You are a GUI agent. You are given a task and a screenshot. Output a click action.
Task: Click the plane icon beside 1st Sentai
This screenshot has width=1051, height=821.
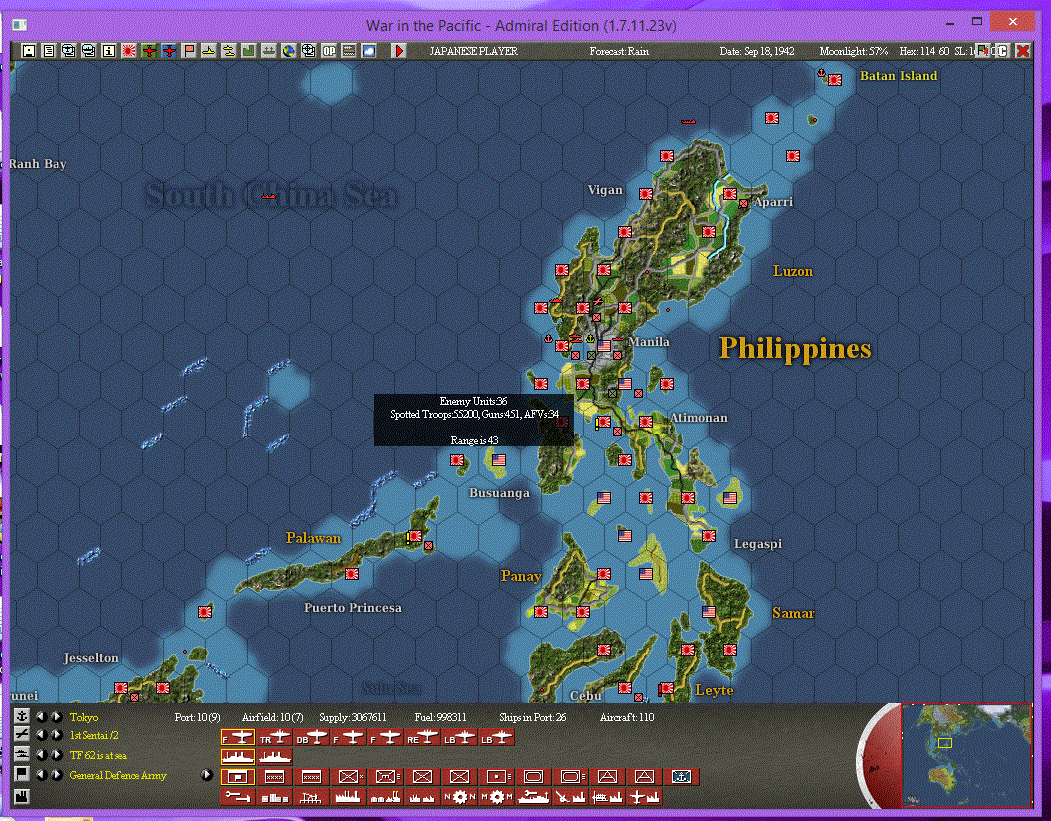click(x=21, y=735)
